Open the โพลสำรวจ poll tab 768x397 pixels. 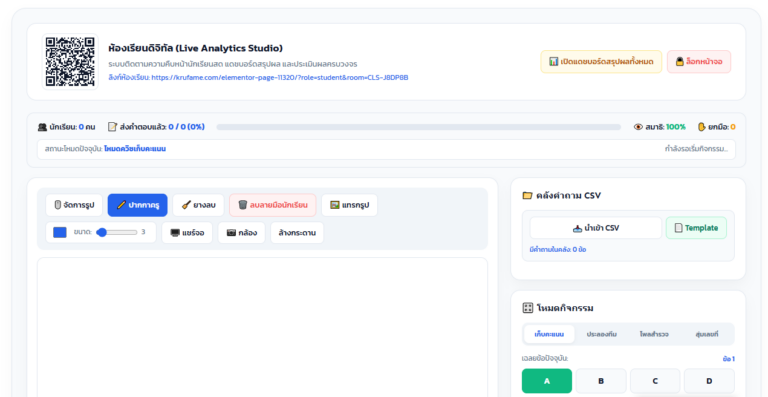[654, 334]
